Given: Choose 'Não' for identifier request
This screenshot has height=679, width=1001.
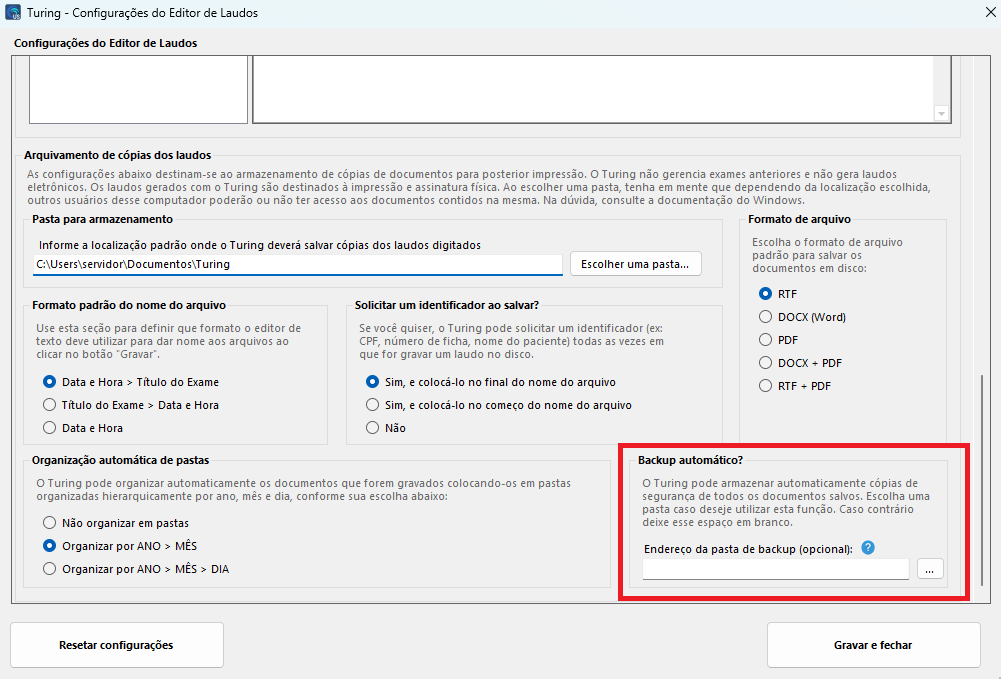Looking at the screenshot, I should click(x=373, y=428).
